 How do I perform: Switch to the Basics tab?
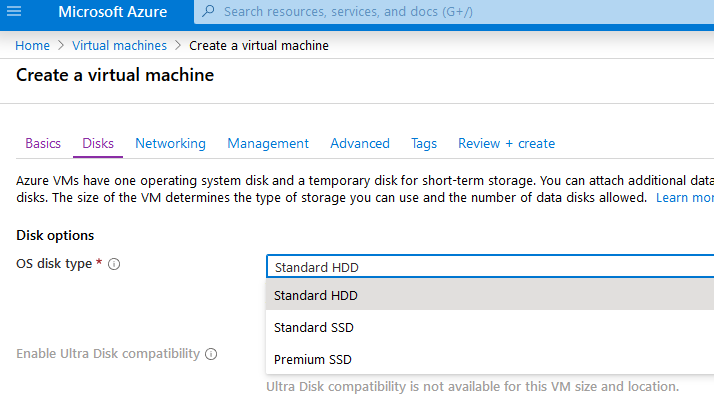(43, 143)
